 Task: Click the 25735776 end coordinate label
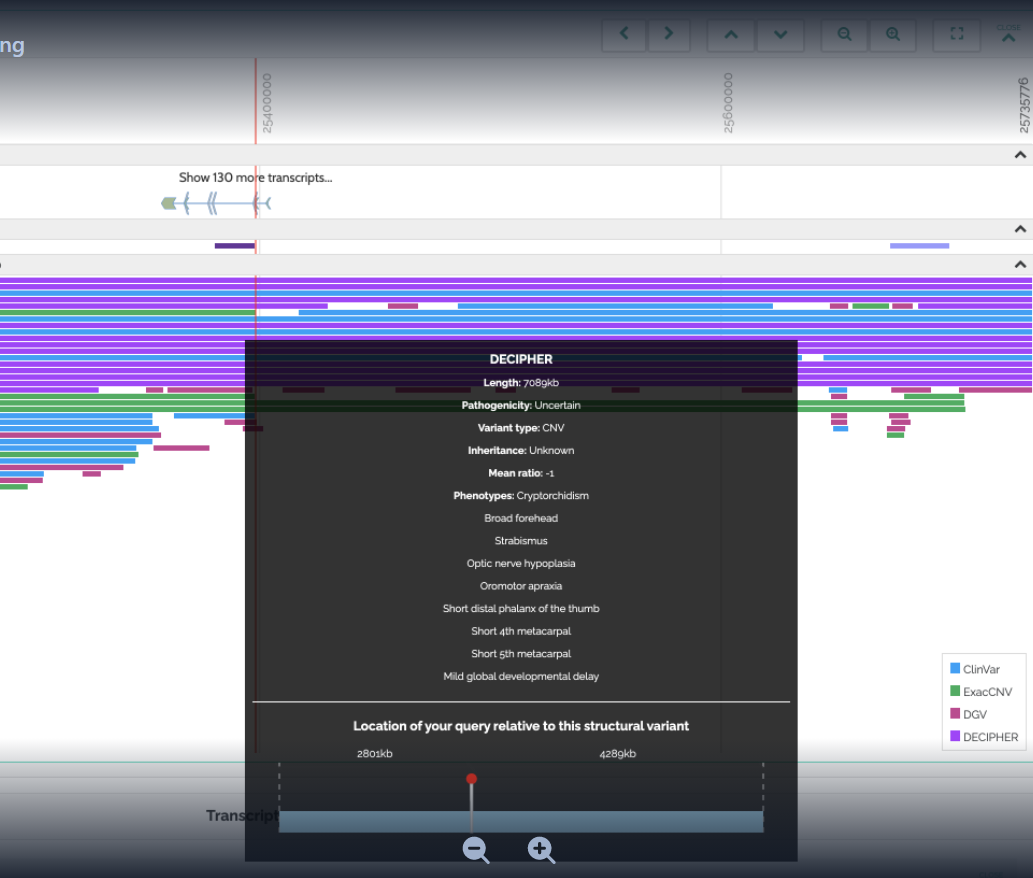click(x=1023, y=105)
